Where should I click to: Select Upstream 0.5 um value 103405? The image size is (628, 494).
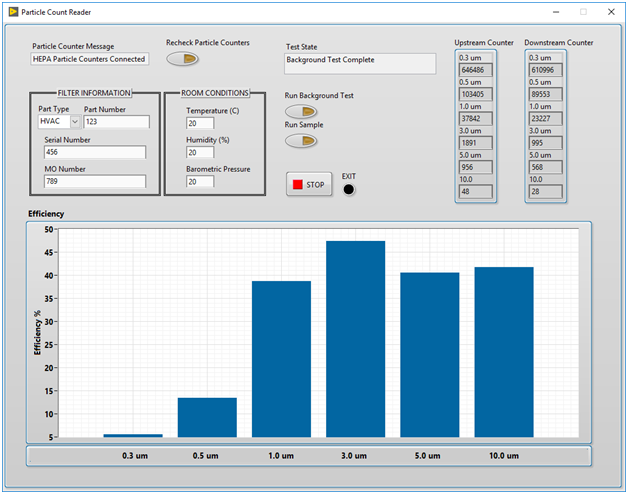click(476, 94)
